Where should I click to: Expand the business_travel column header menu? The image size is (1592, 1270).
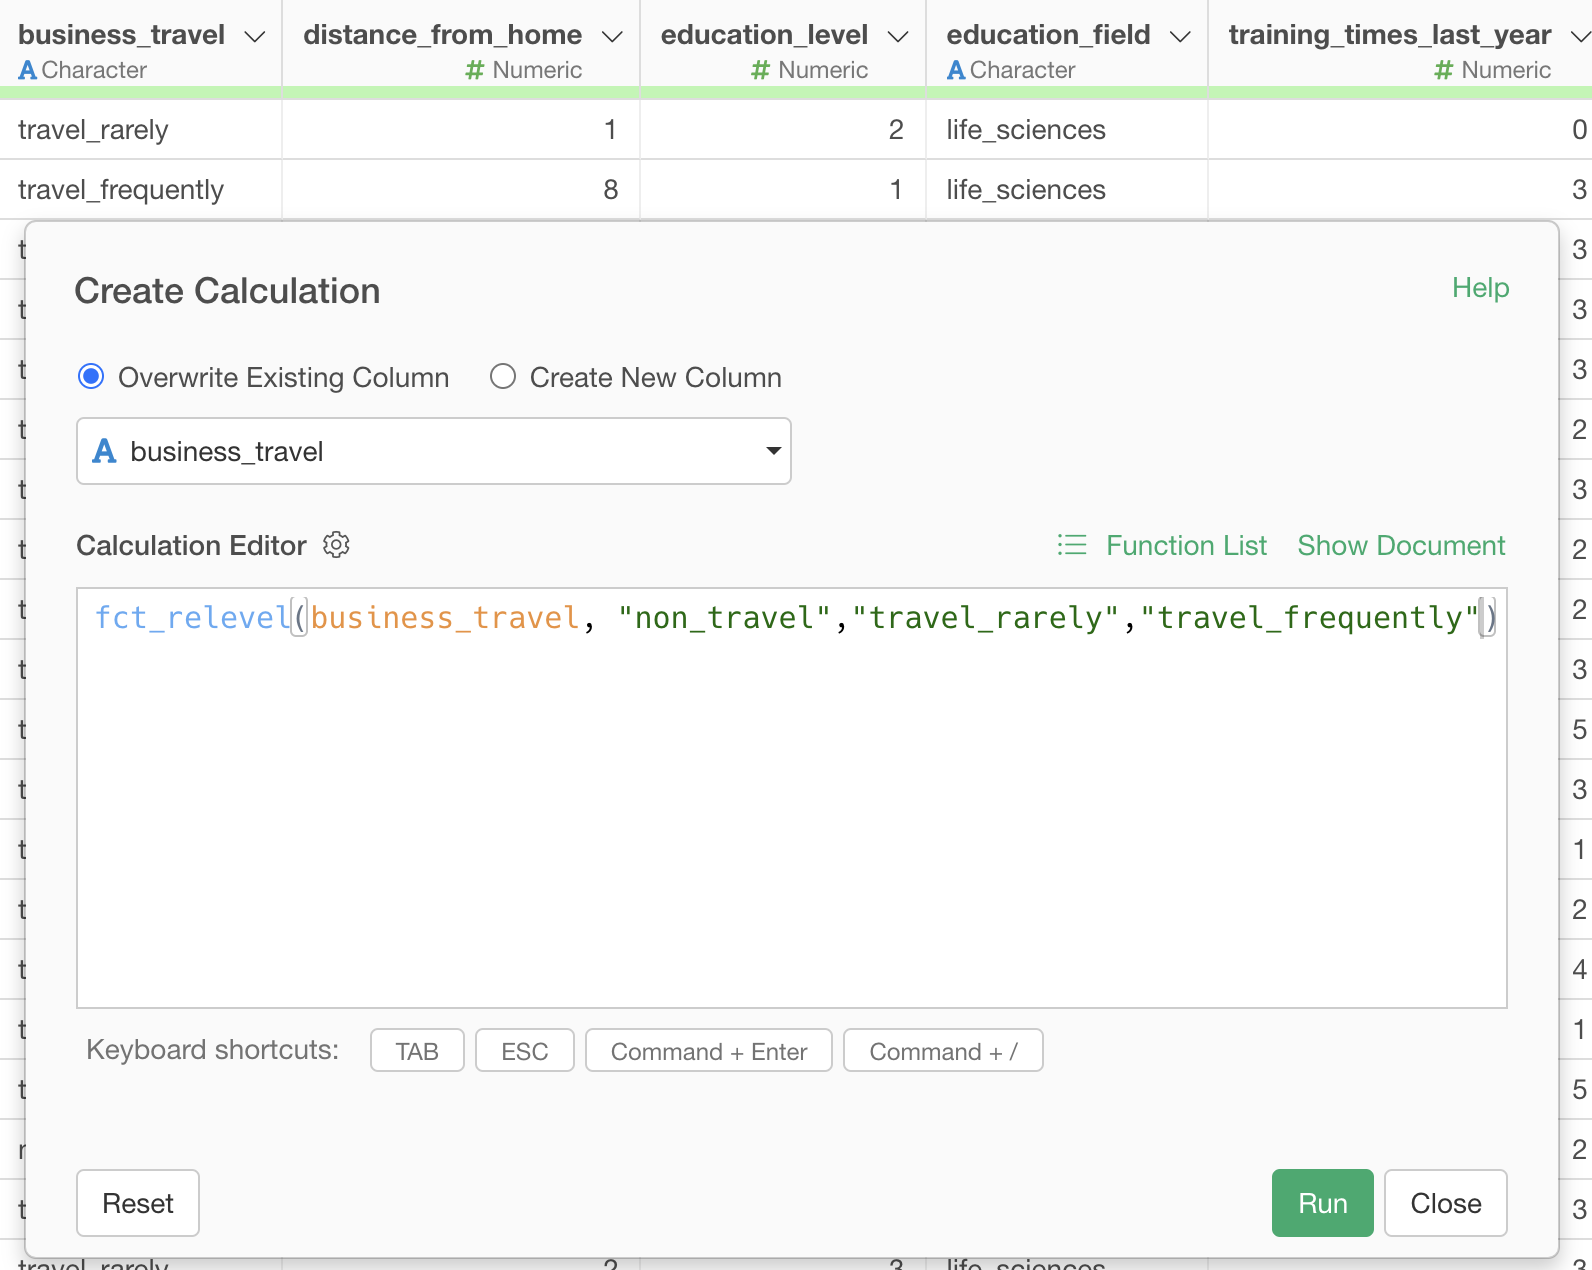(x=255, y=37)
